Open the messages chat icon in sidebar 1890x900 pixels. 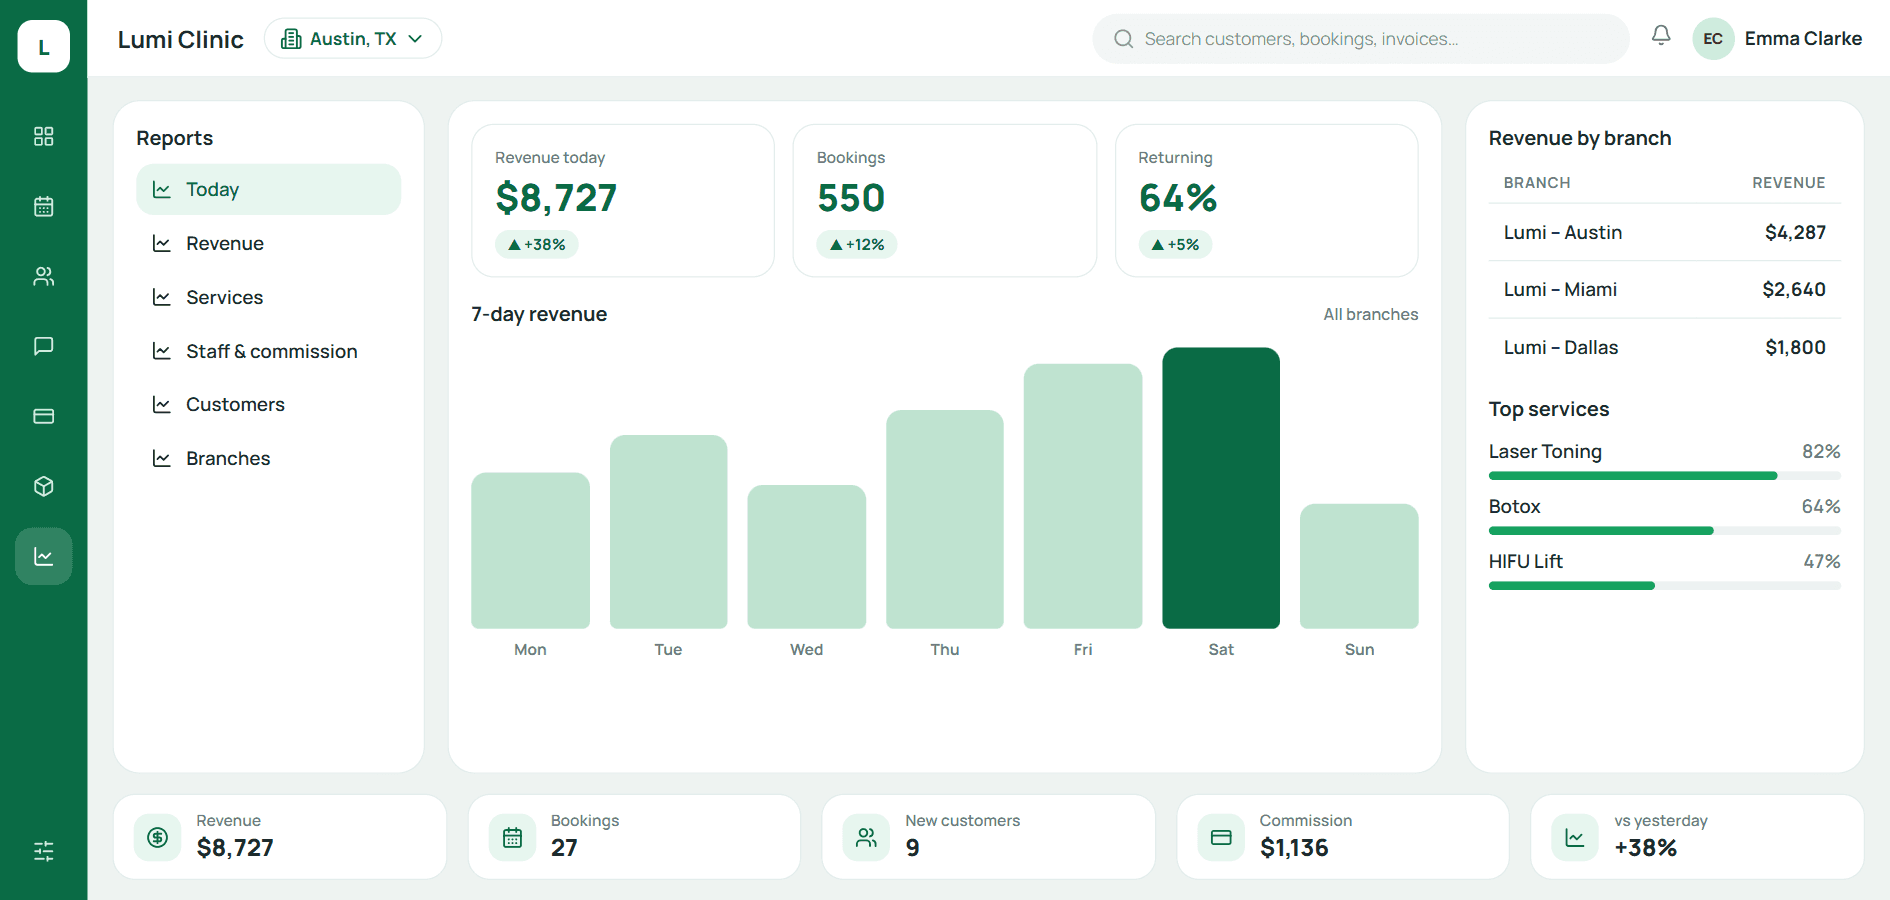point(43,346)
